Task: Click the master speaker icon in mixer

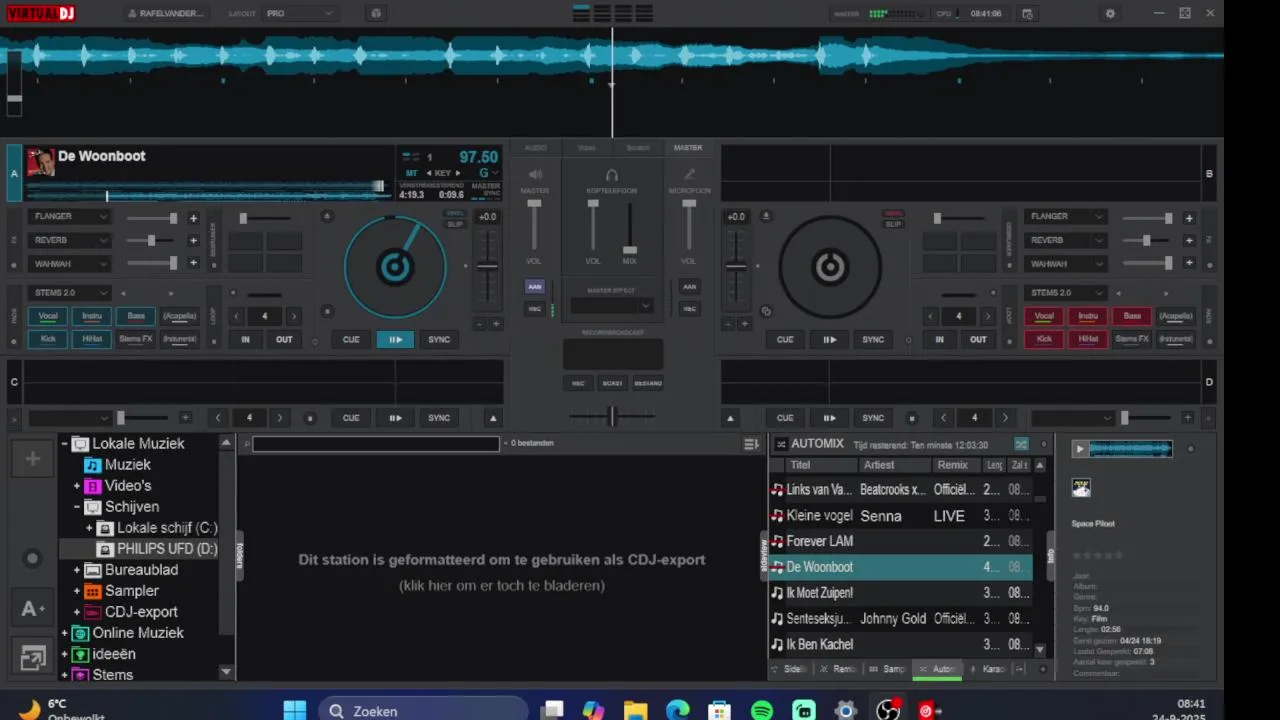Action: click(535, 175)
